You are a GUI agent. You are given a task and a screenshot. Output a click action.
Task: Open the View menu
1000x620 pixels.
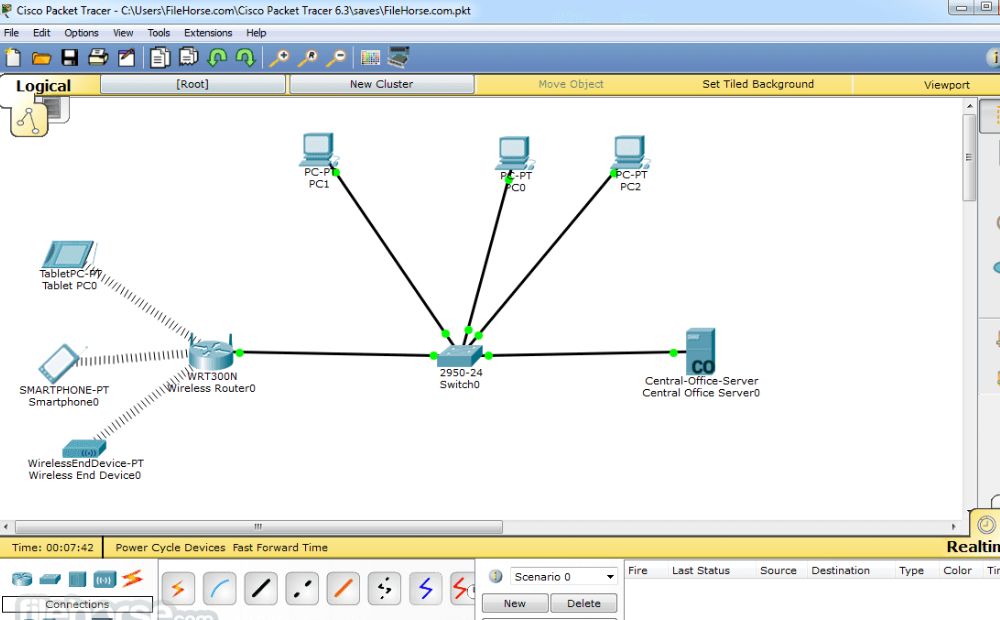(x=123, y=33)
